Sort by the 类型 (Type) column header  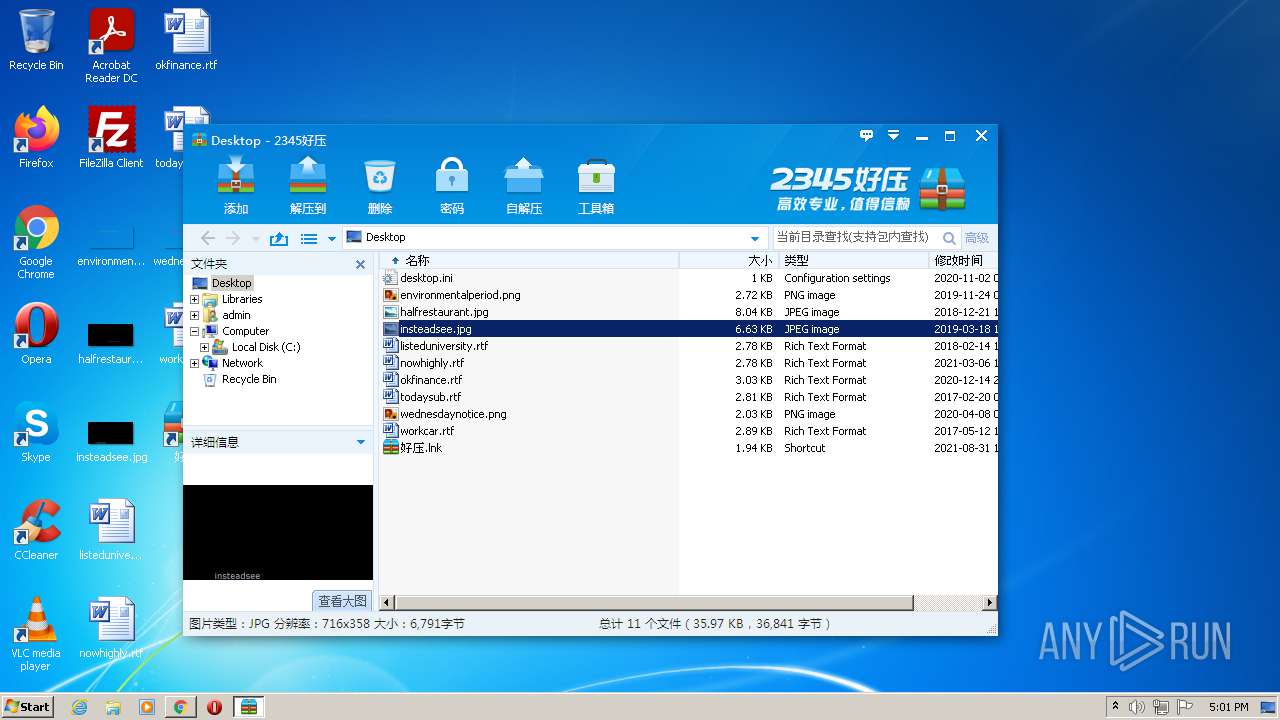(x=854, y=260)
